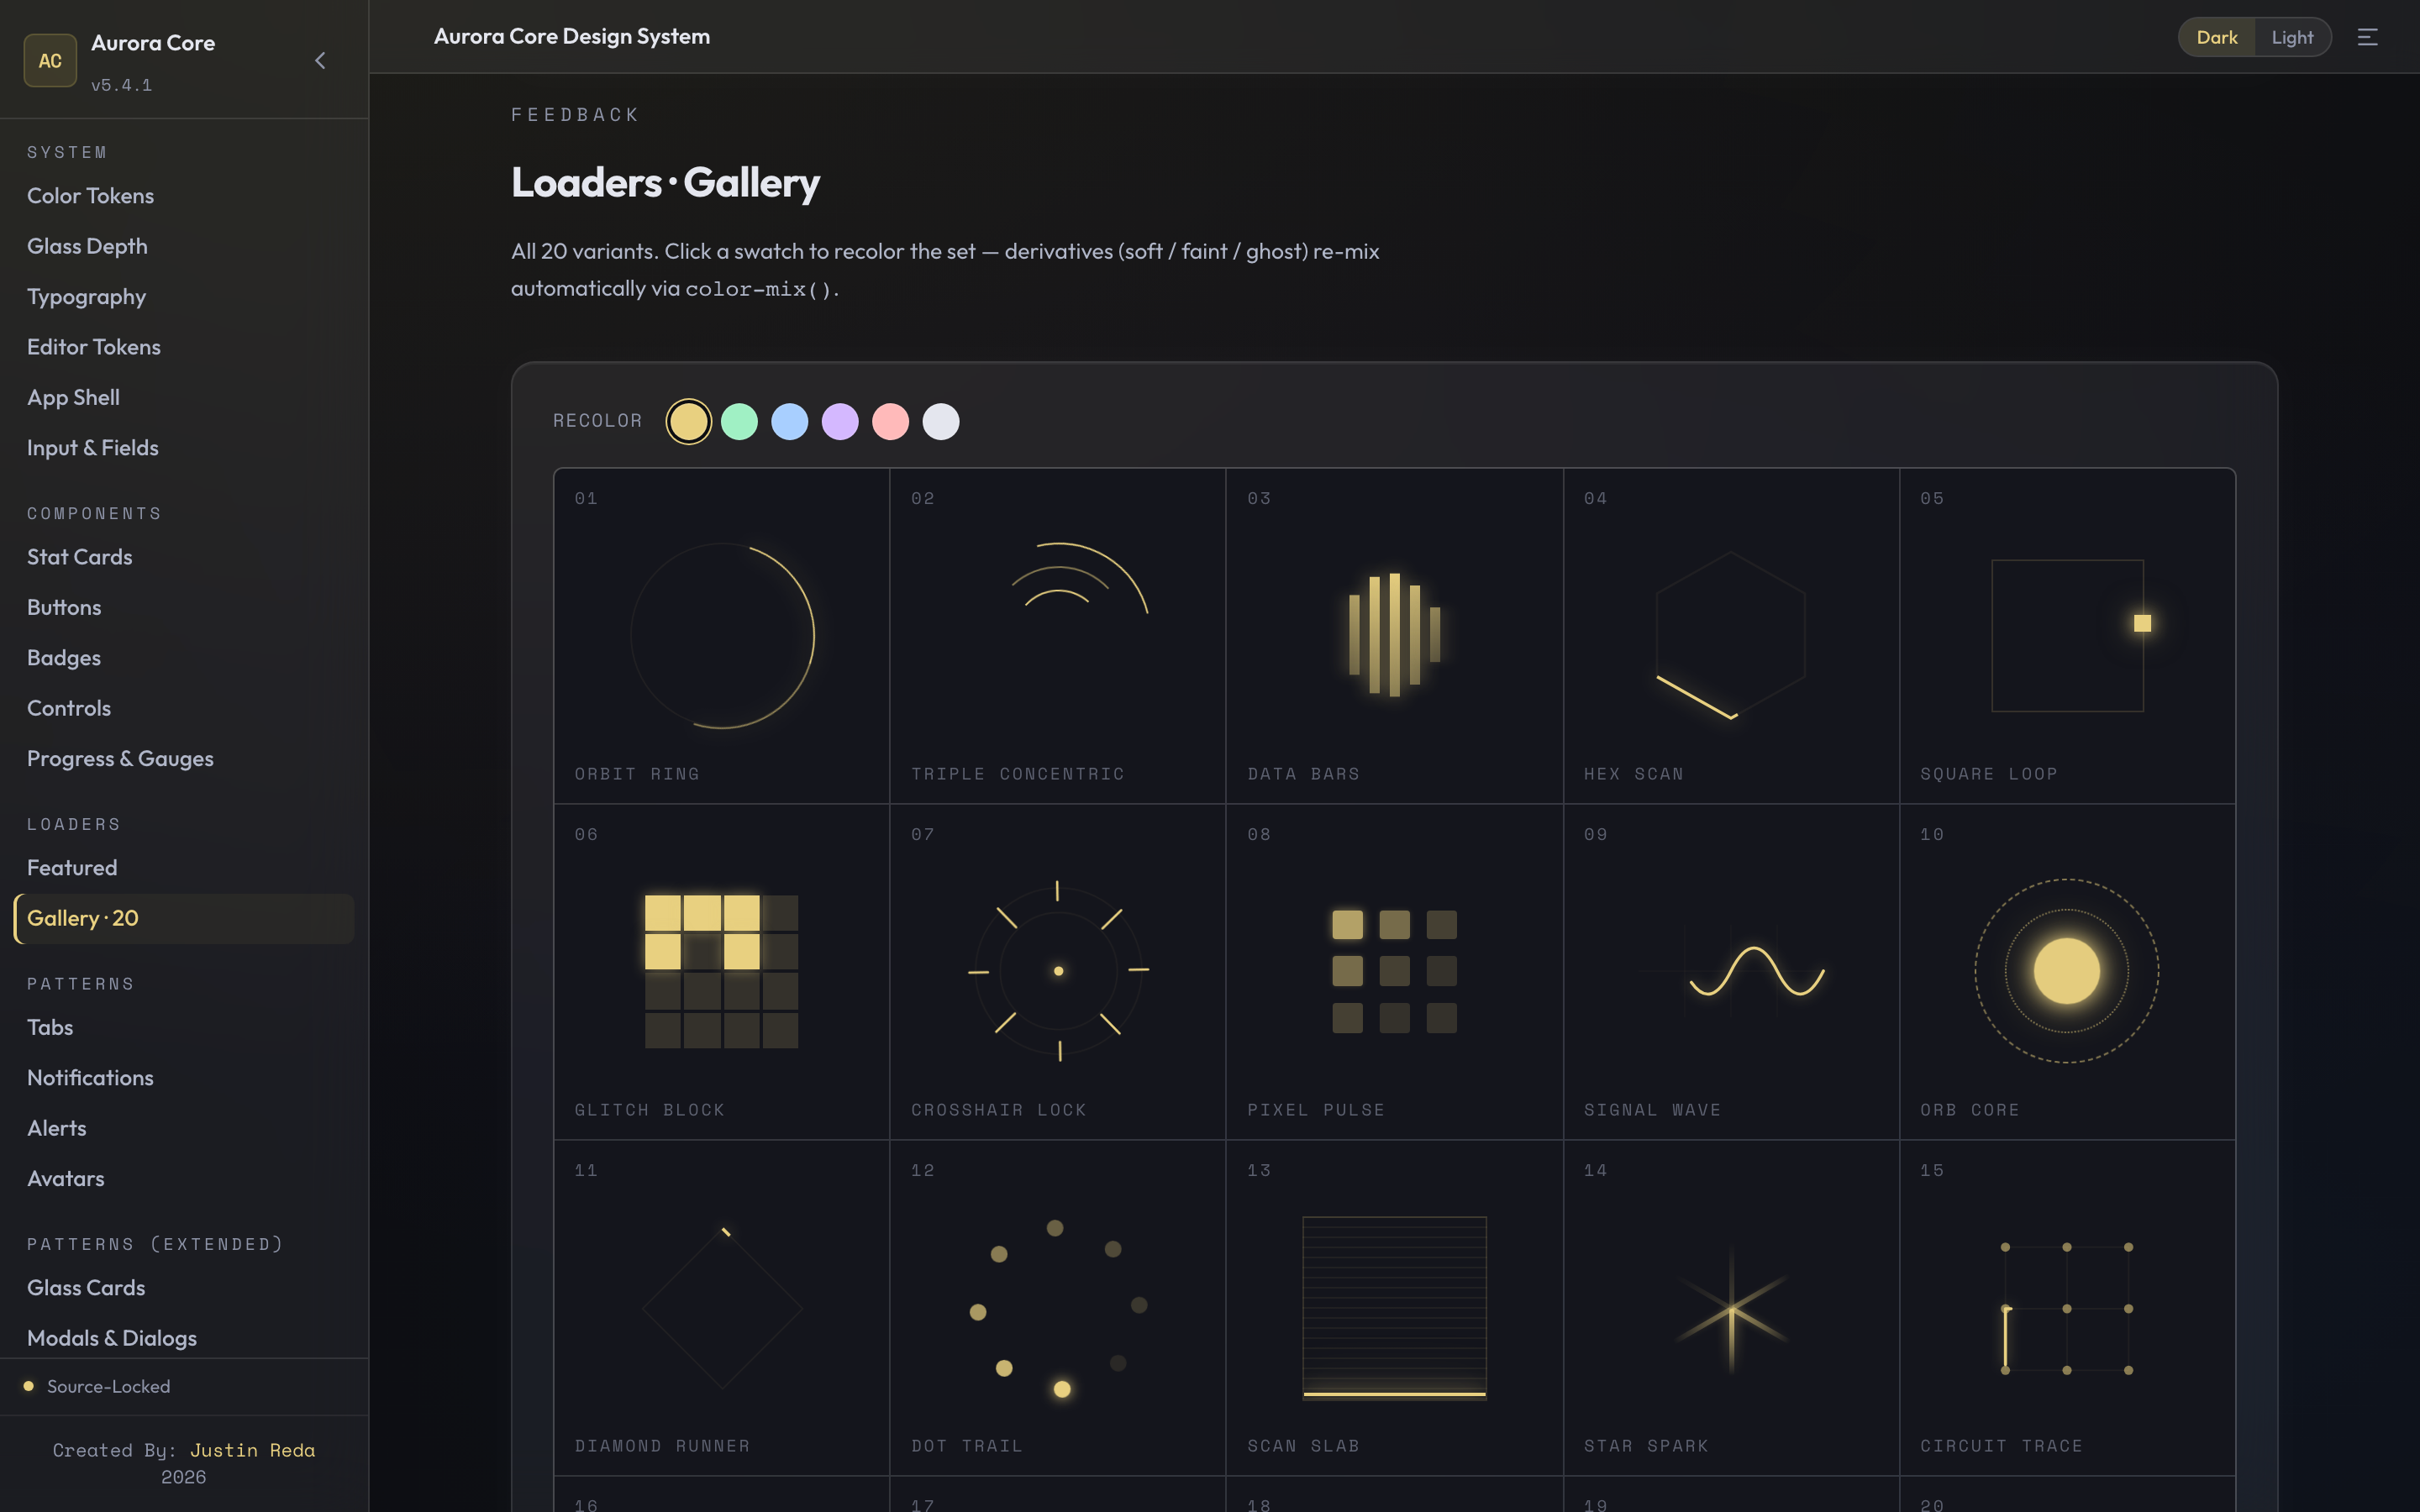2420x1512 pixels.
Task: Click the v5.4.1 version label
Action: [x=122, y=85]
